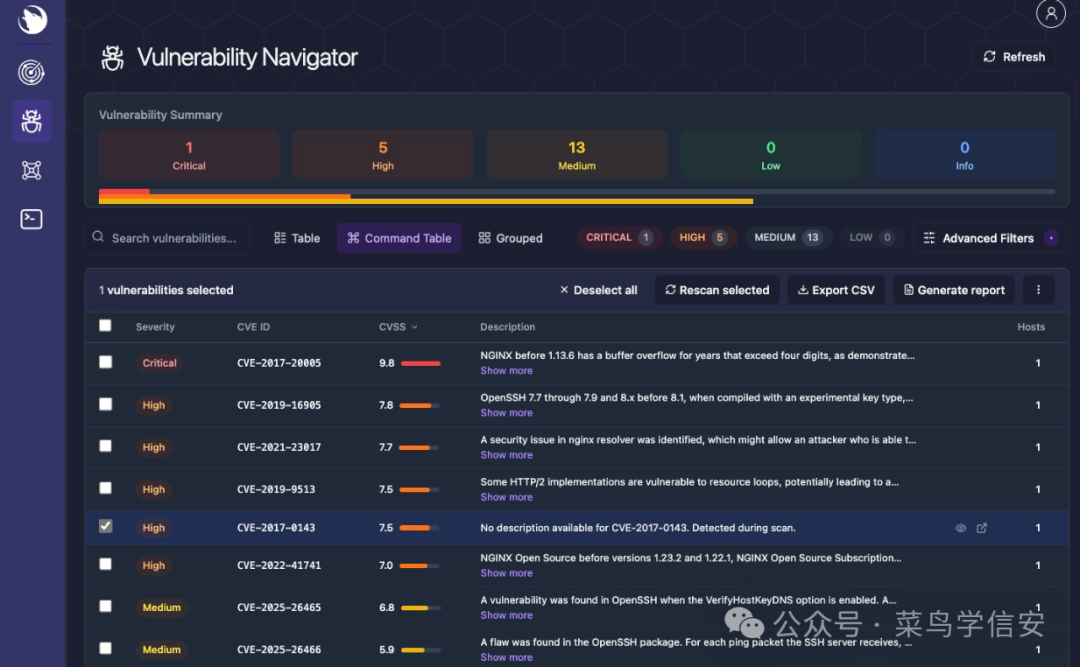Filter by CRITICAL severity chip
Image resolution: width=1080 pixels, height=667 pixels.
tap(619, 237)
